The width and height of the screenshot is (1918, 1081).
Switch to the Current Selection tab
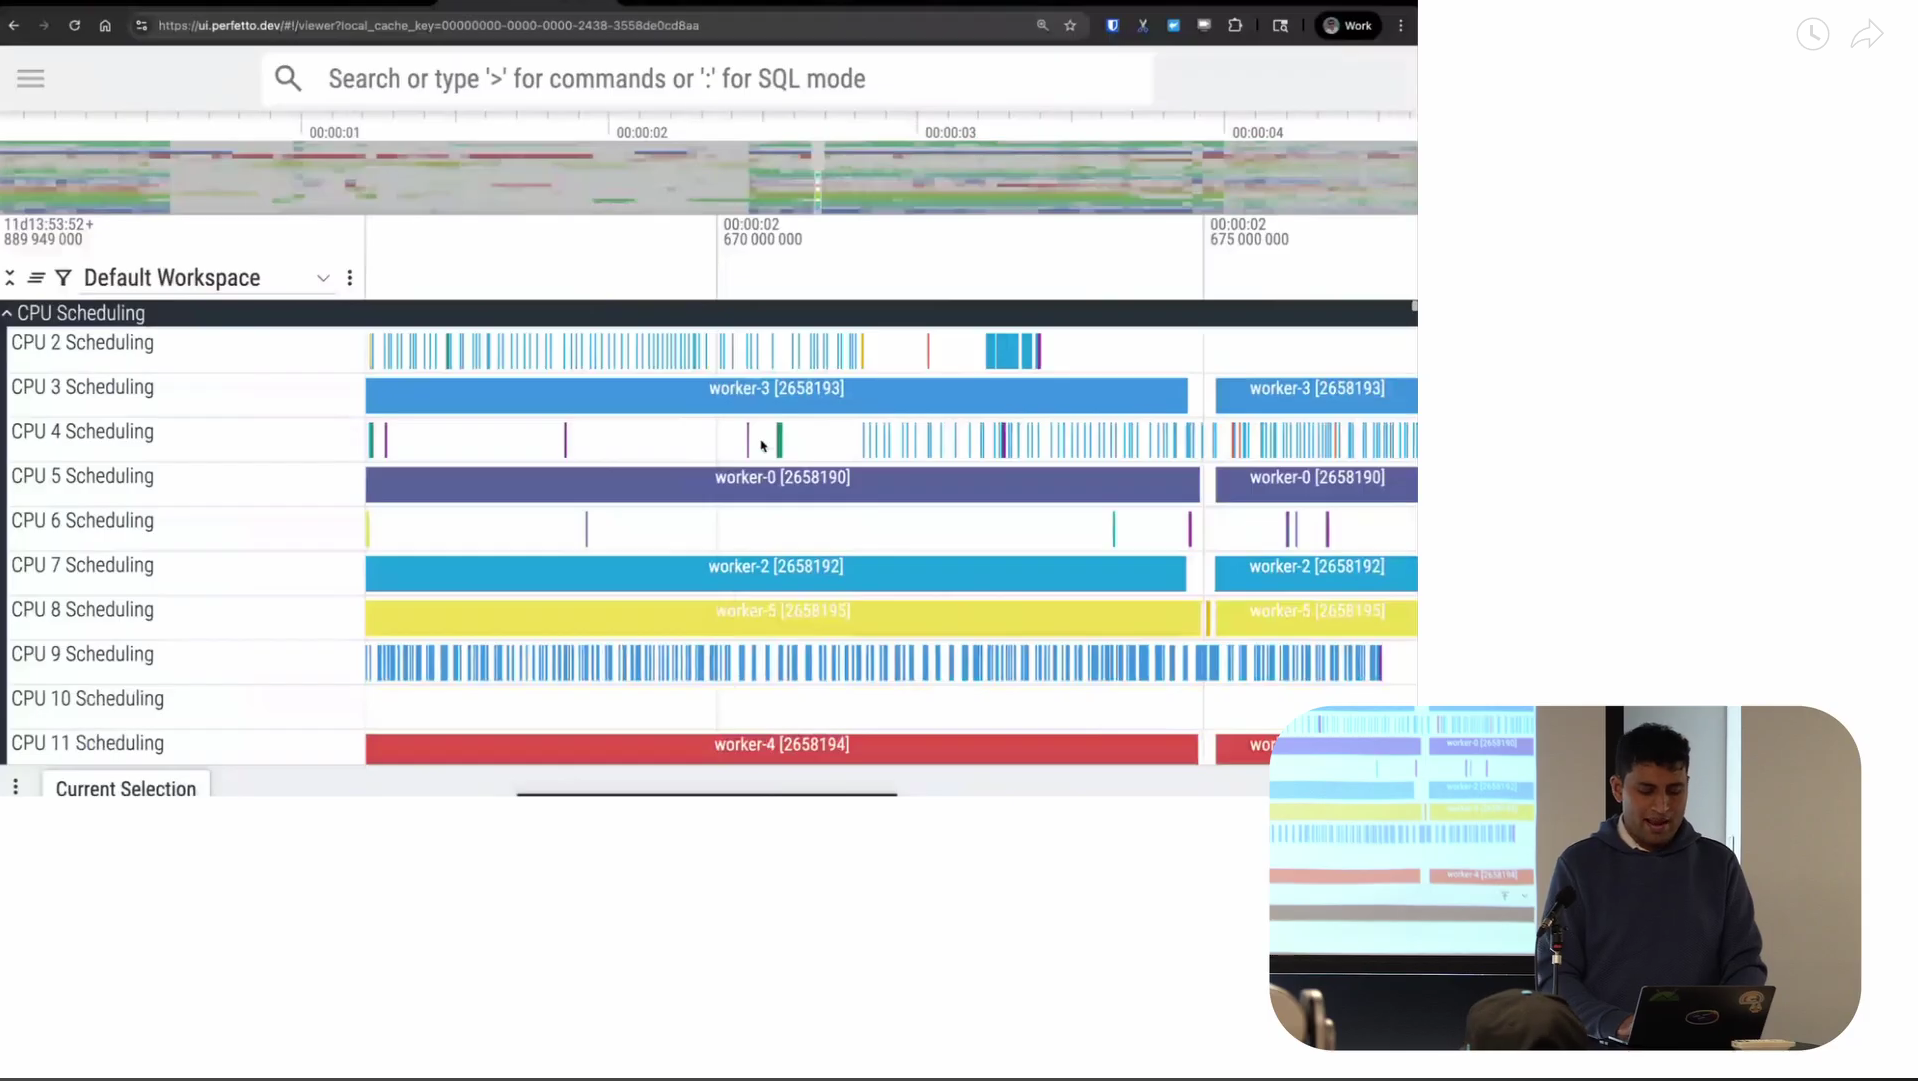coord(126,789)
